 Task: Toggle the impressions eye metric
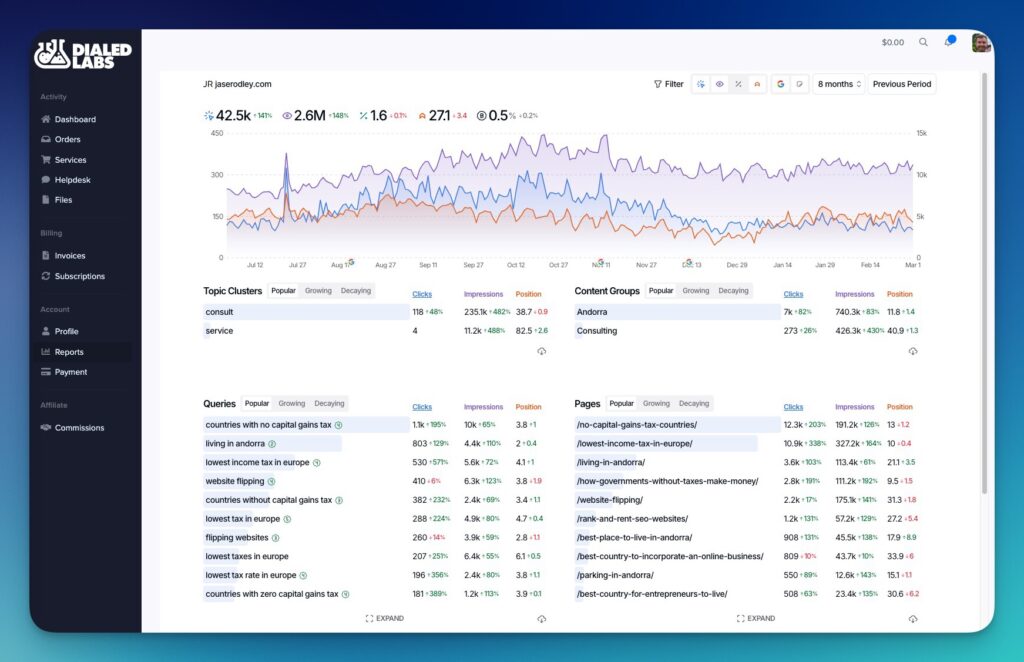[x=720, y=84]
